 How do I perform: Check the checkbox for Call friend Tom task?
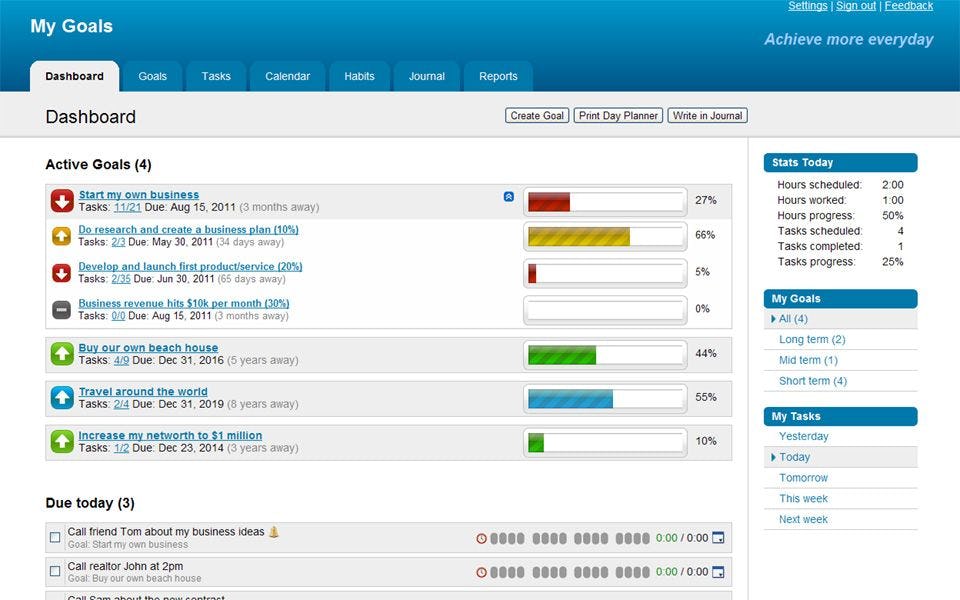point(54,537)
